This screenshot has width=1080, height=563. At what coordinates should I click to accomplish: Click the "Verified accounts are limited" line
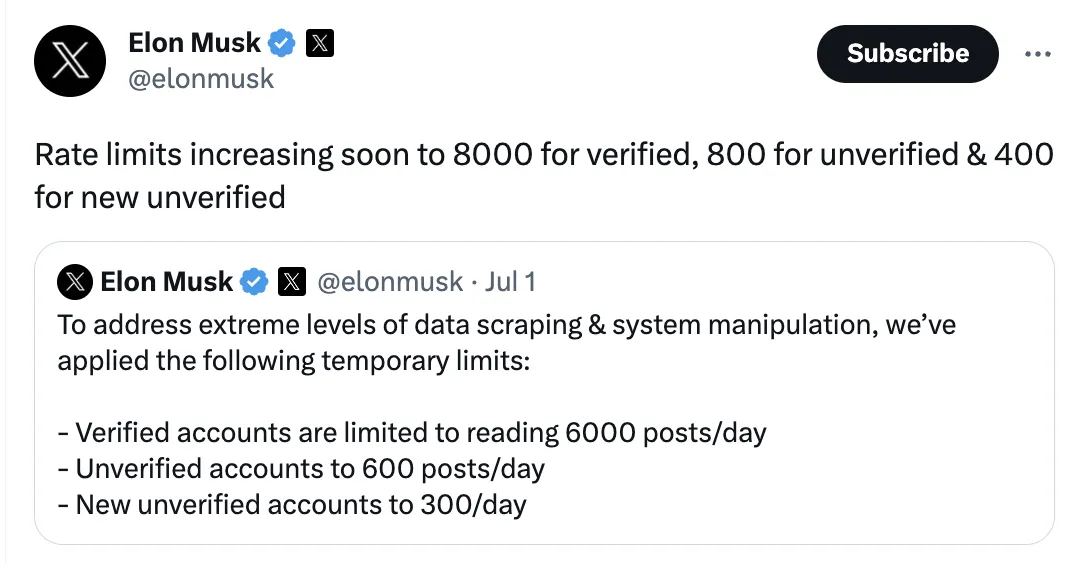click(x=412, y=433)
